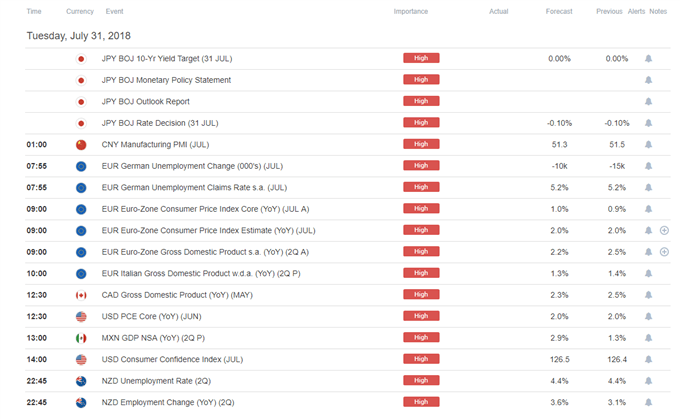The image size is (680, 419).
Task: Enable alert bell for Euro-Zone CPI Core
Action: [x=648, y=209]
